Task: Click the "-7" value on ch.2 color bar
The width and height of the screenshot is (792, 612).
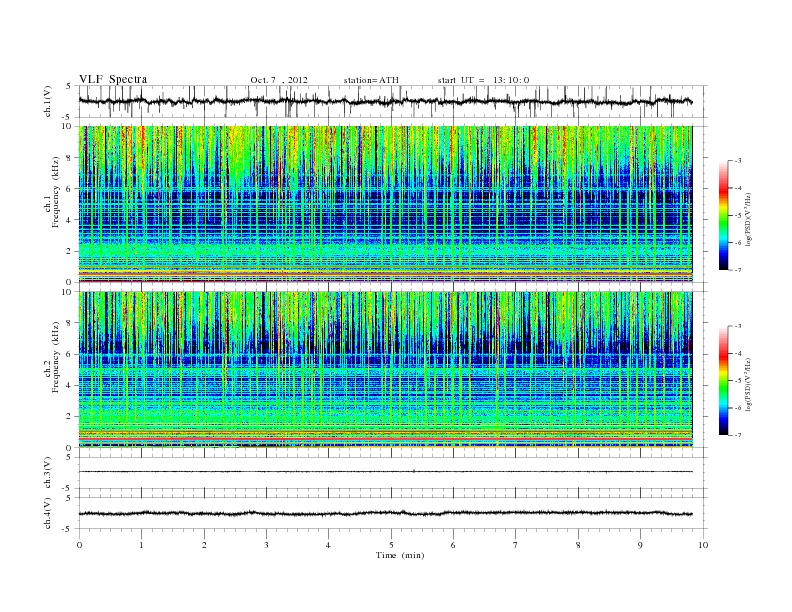Action: 737,435
